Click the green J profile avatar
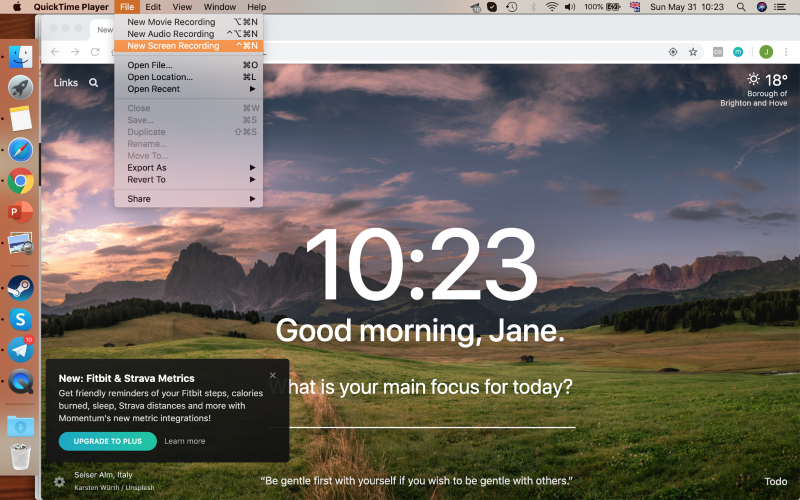 click(766, 52)
